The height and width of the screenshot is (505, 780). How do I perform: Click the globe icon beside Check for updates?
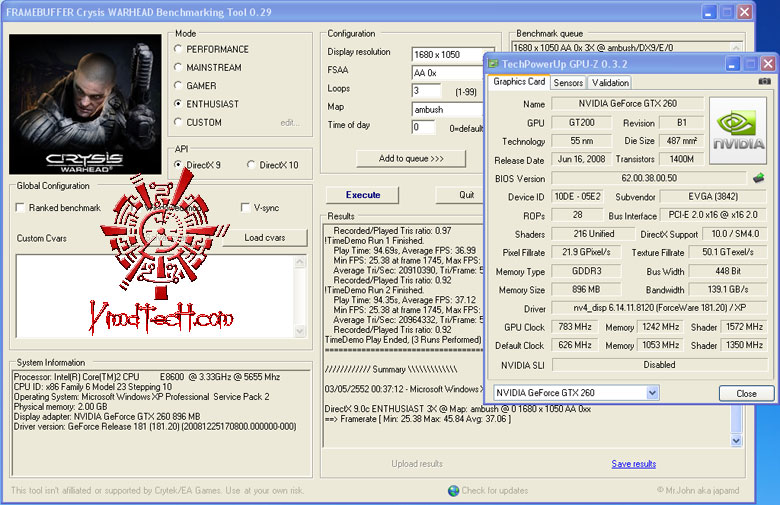tap(453, 491)
